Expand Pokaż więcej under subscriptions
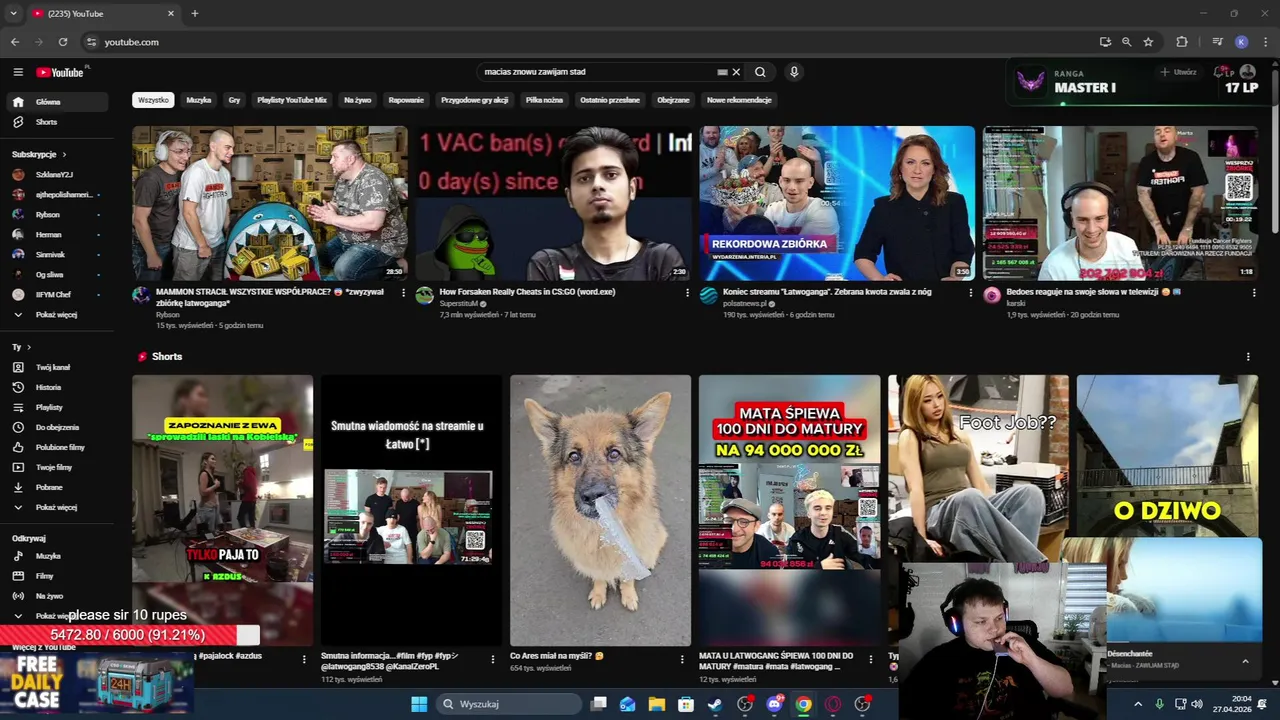Screen dimensions: 1280x720 click(x=58, y=314)
